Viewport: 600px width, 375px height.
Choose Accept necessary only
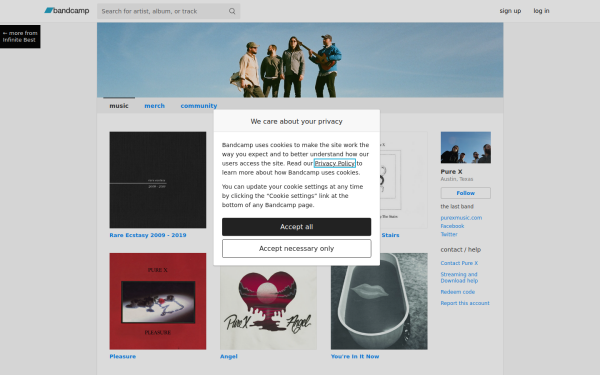pyautogui.click(x=297, y=248)
